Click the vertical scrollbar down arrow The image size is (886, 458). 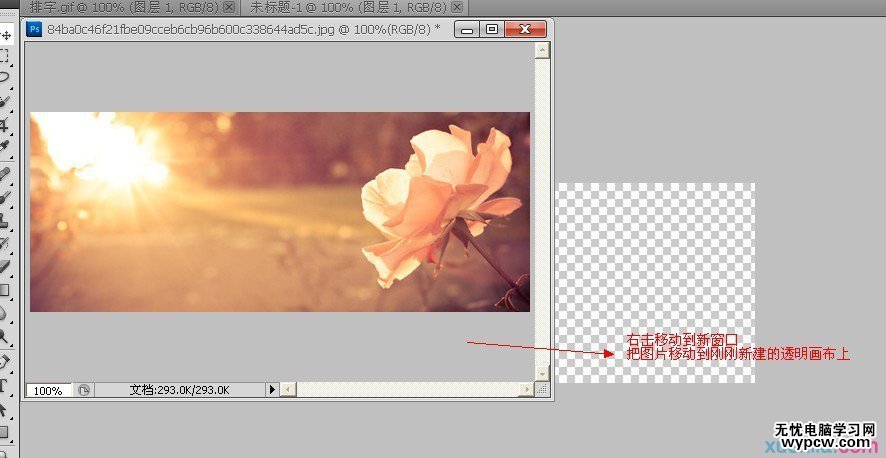[542, 373]
